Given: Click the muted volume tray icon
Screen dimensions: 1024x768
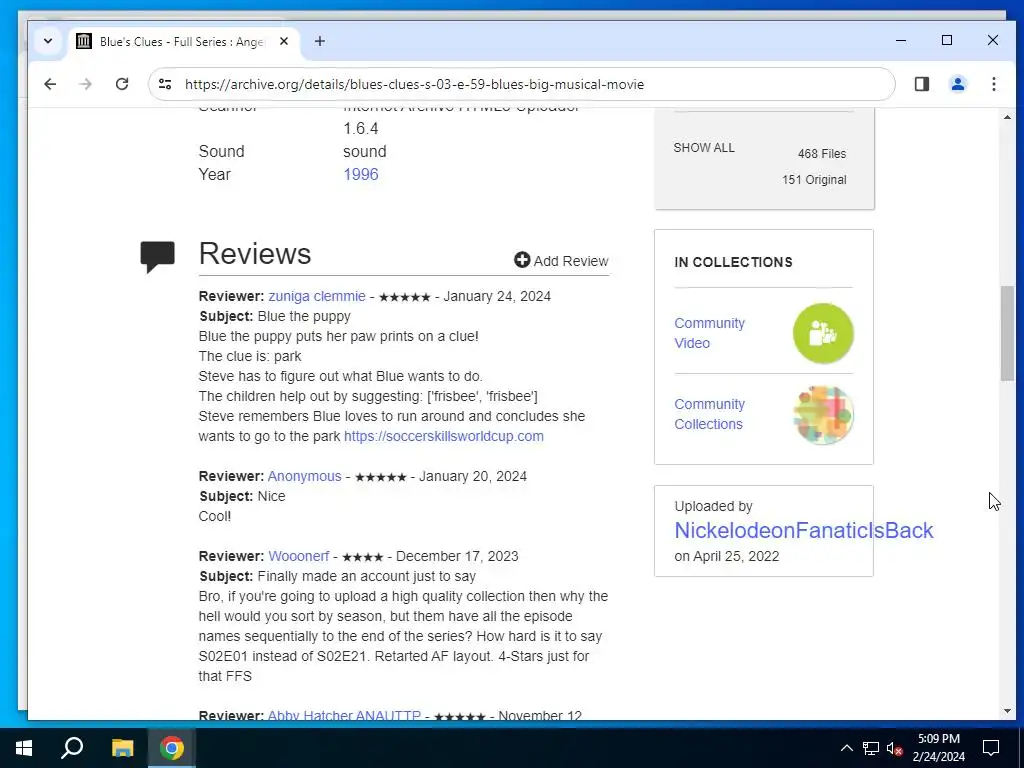Looking at the screenshot, I should tap(895, 748).
